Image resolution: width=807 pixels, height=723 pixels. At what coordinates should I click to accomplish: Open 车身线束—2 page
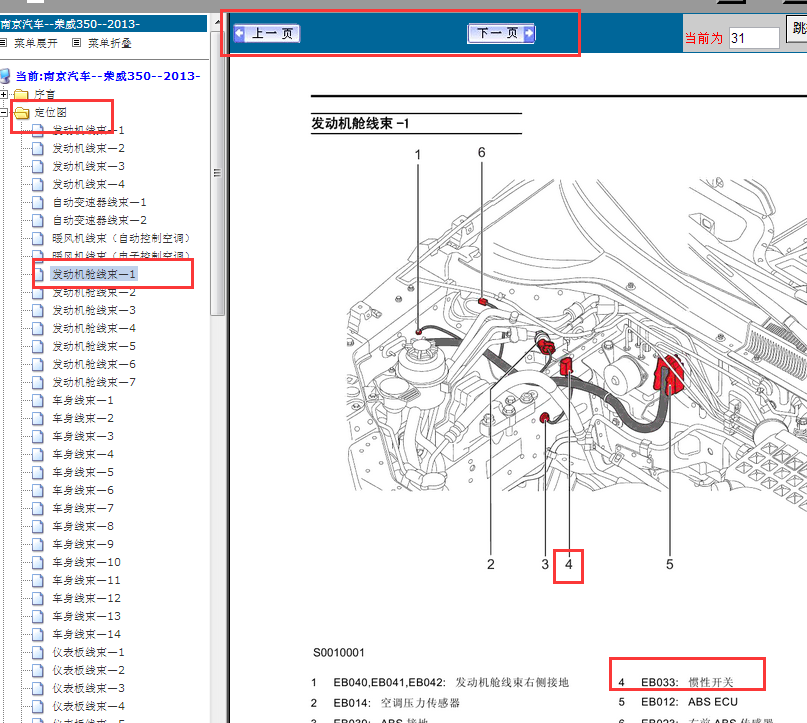click(x=83, y=418)
